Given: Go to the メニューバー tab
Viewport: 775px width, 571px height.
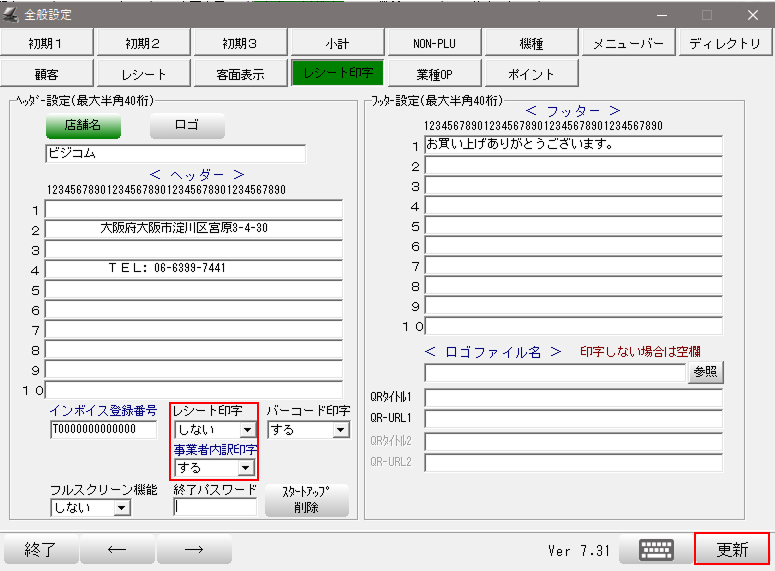Looking at the screenshot, I should (628, 43).
